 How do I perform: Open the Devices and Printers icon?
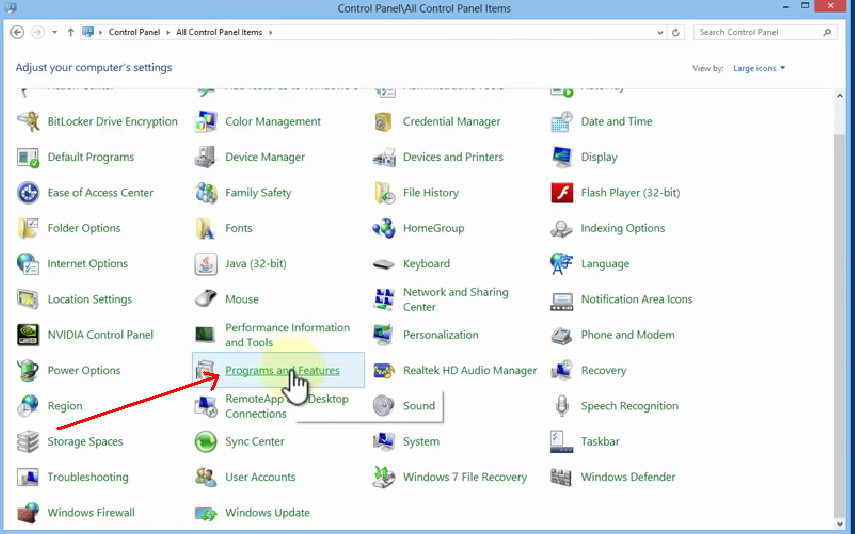383,157
